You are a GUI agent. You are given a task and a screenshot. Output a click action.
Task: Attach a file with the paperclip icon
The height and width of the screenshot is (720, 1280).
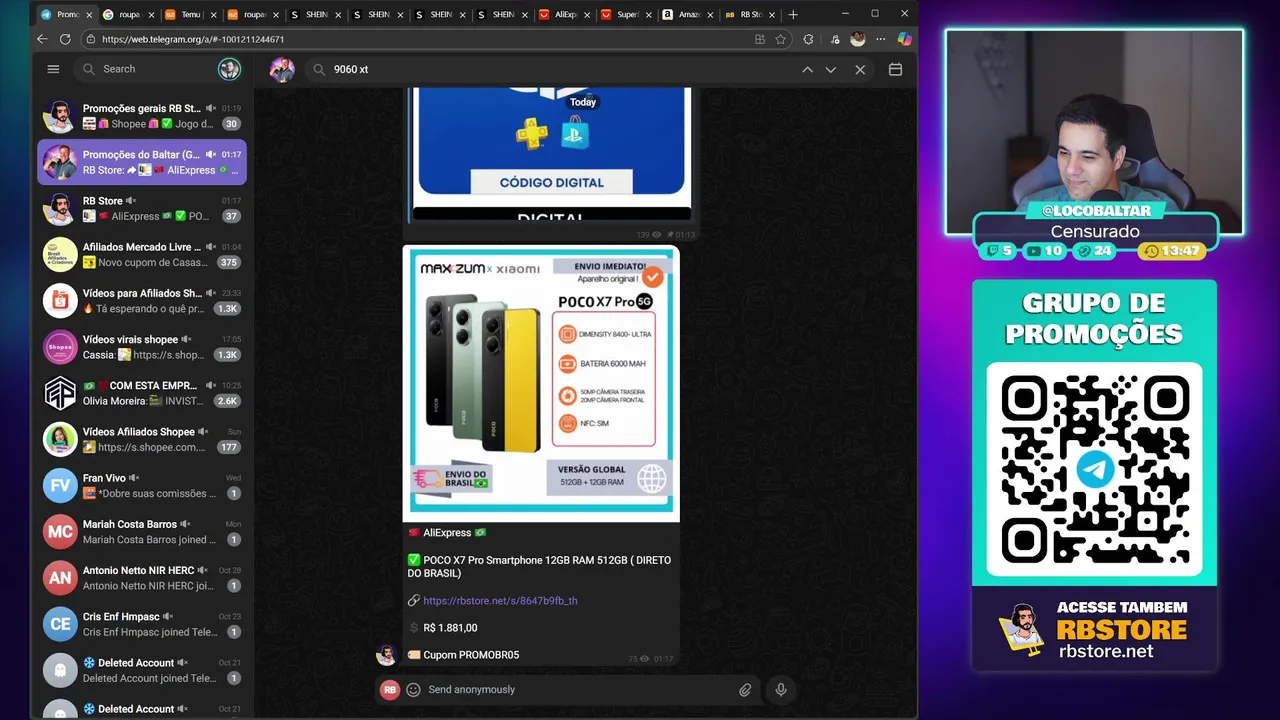coord(745,689)
